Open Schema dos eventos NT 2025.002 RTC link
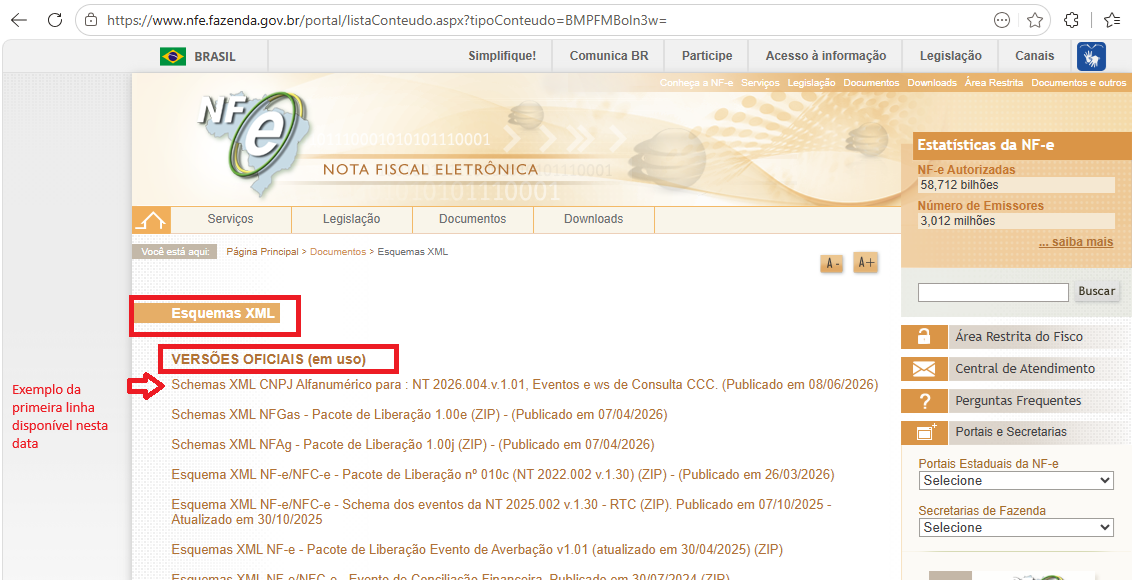 click(502, 511)
